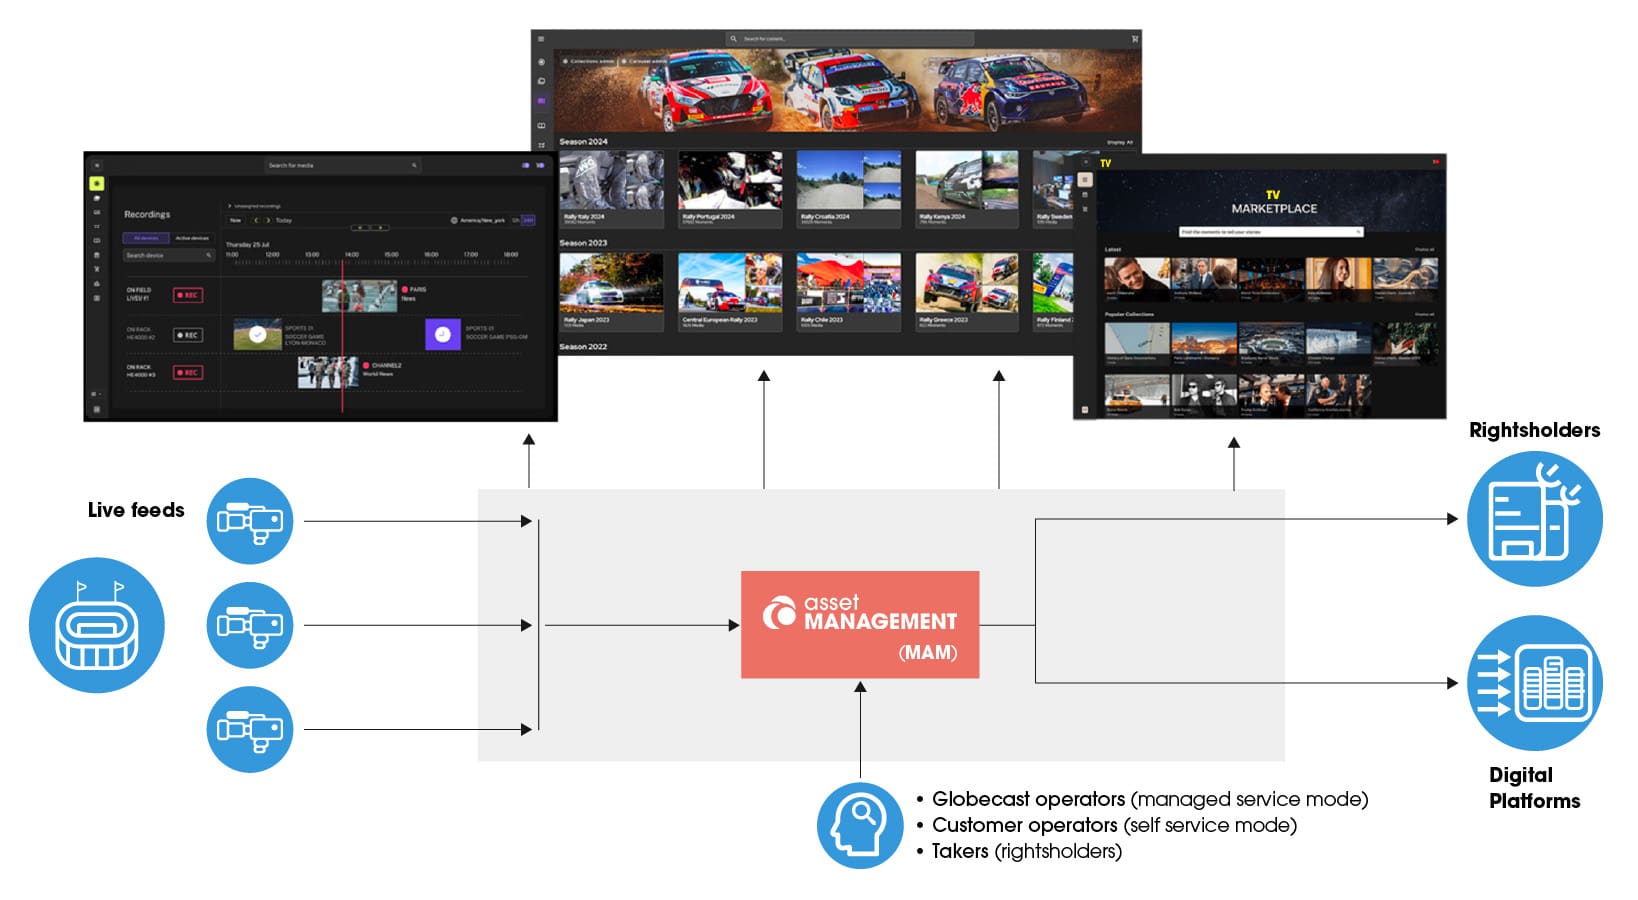Select the All devices tab

click(x=146, y=238)
